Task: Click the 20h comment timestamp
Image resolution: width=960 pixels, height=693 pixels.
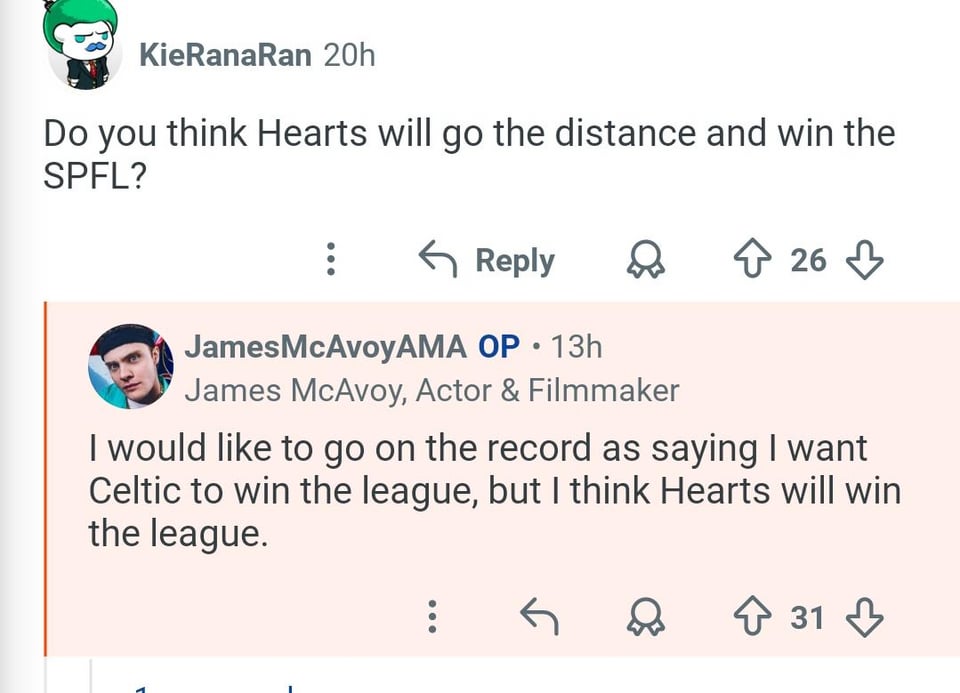Action: (350, 54)
